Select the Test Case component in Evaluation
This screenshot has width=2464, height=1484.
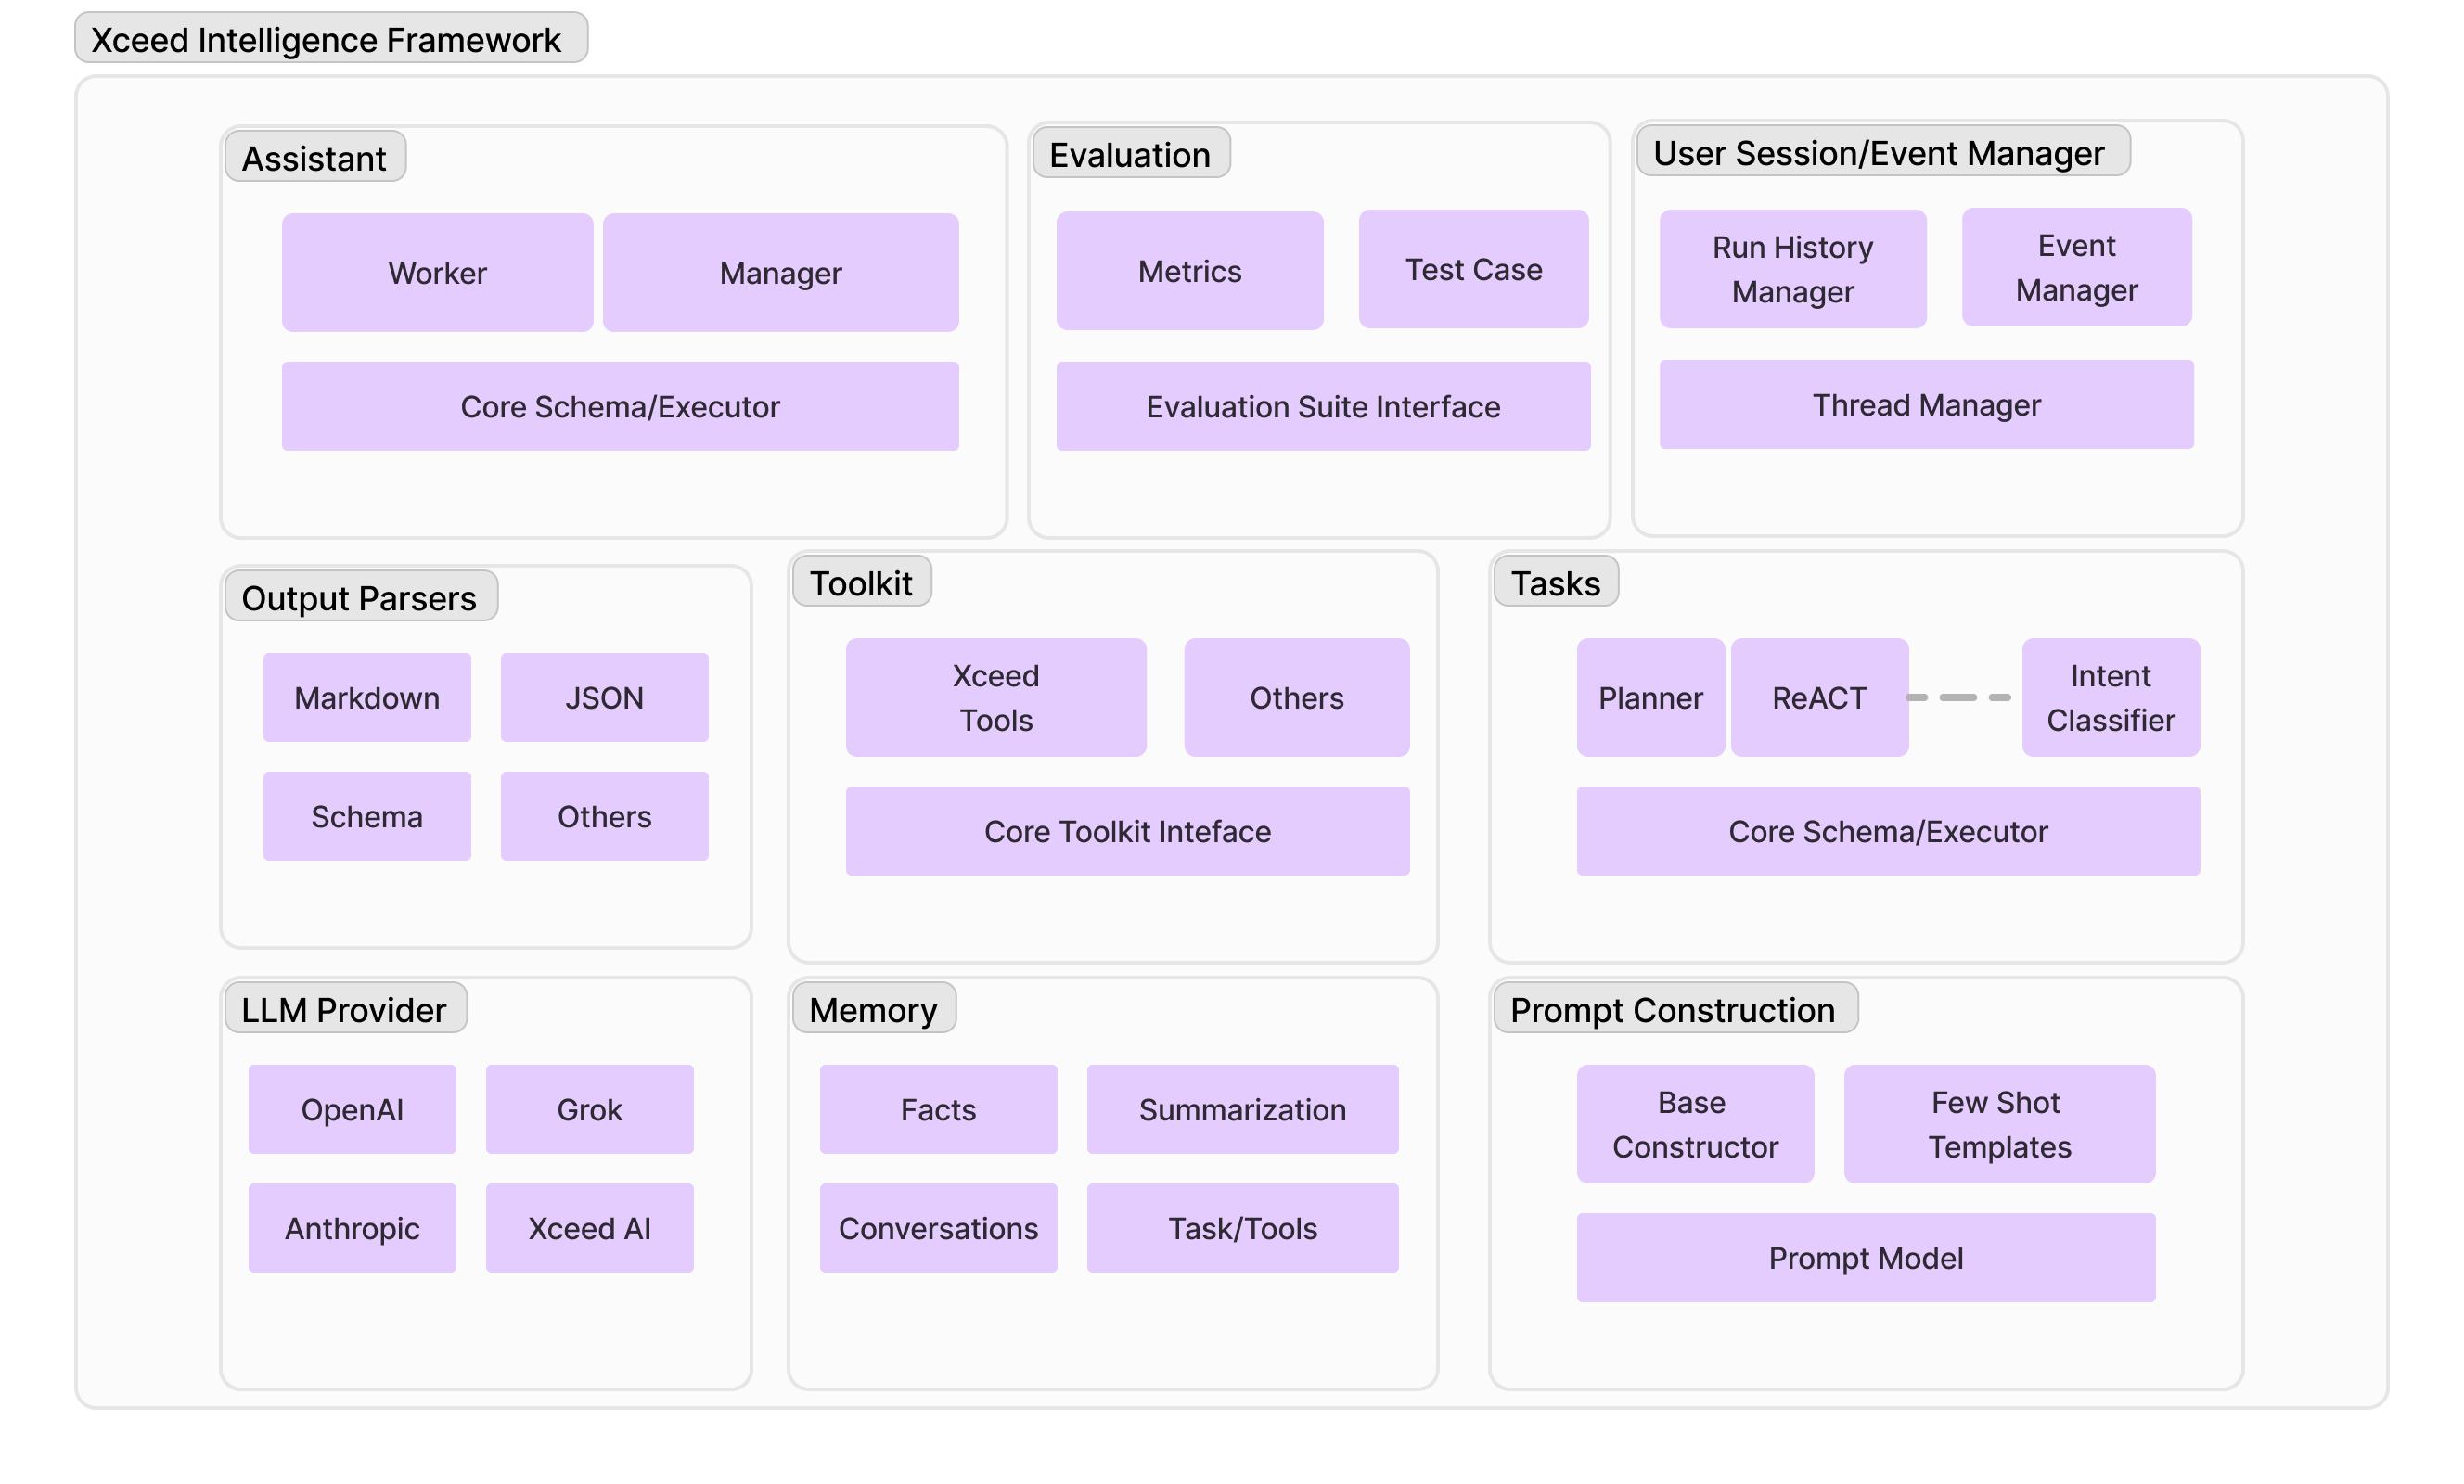1473,267
